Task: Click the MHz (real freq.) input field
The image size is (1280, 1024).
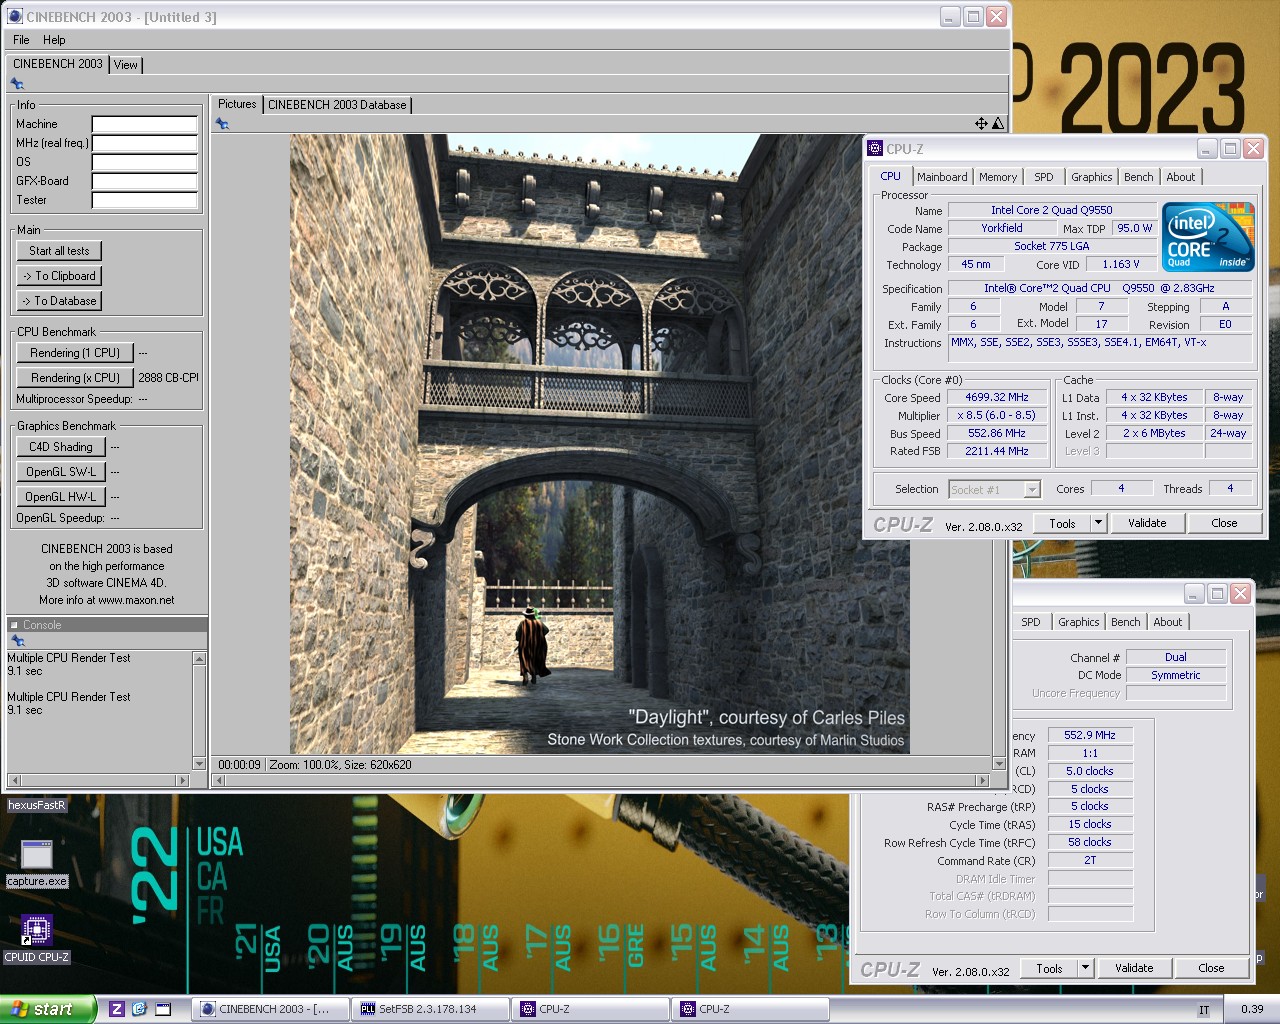Action: tap(145, 143)
